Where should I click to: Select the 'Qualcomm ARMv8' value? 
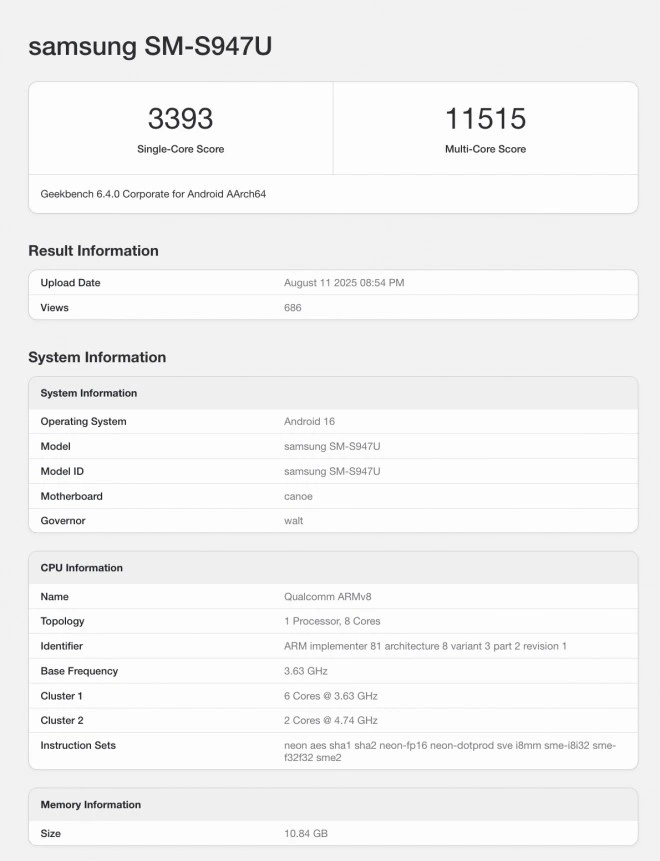[328, 596]
